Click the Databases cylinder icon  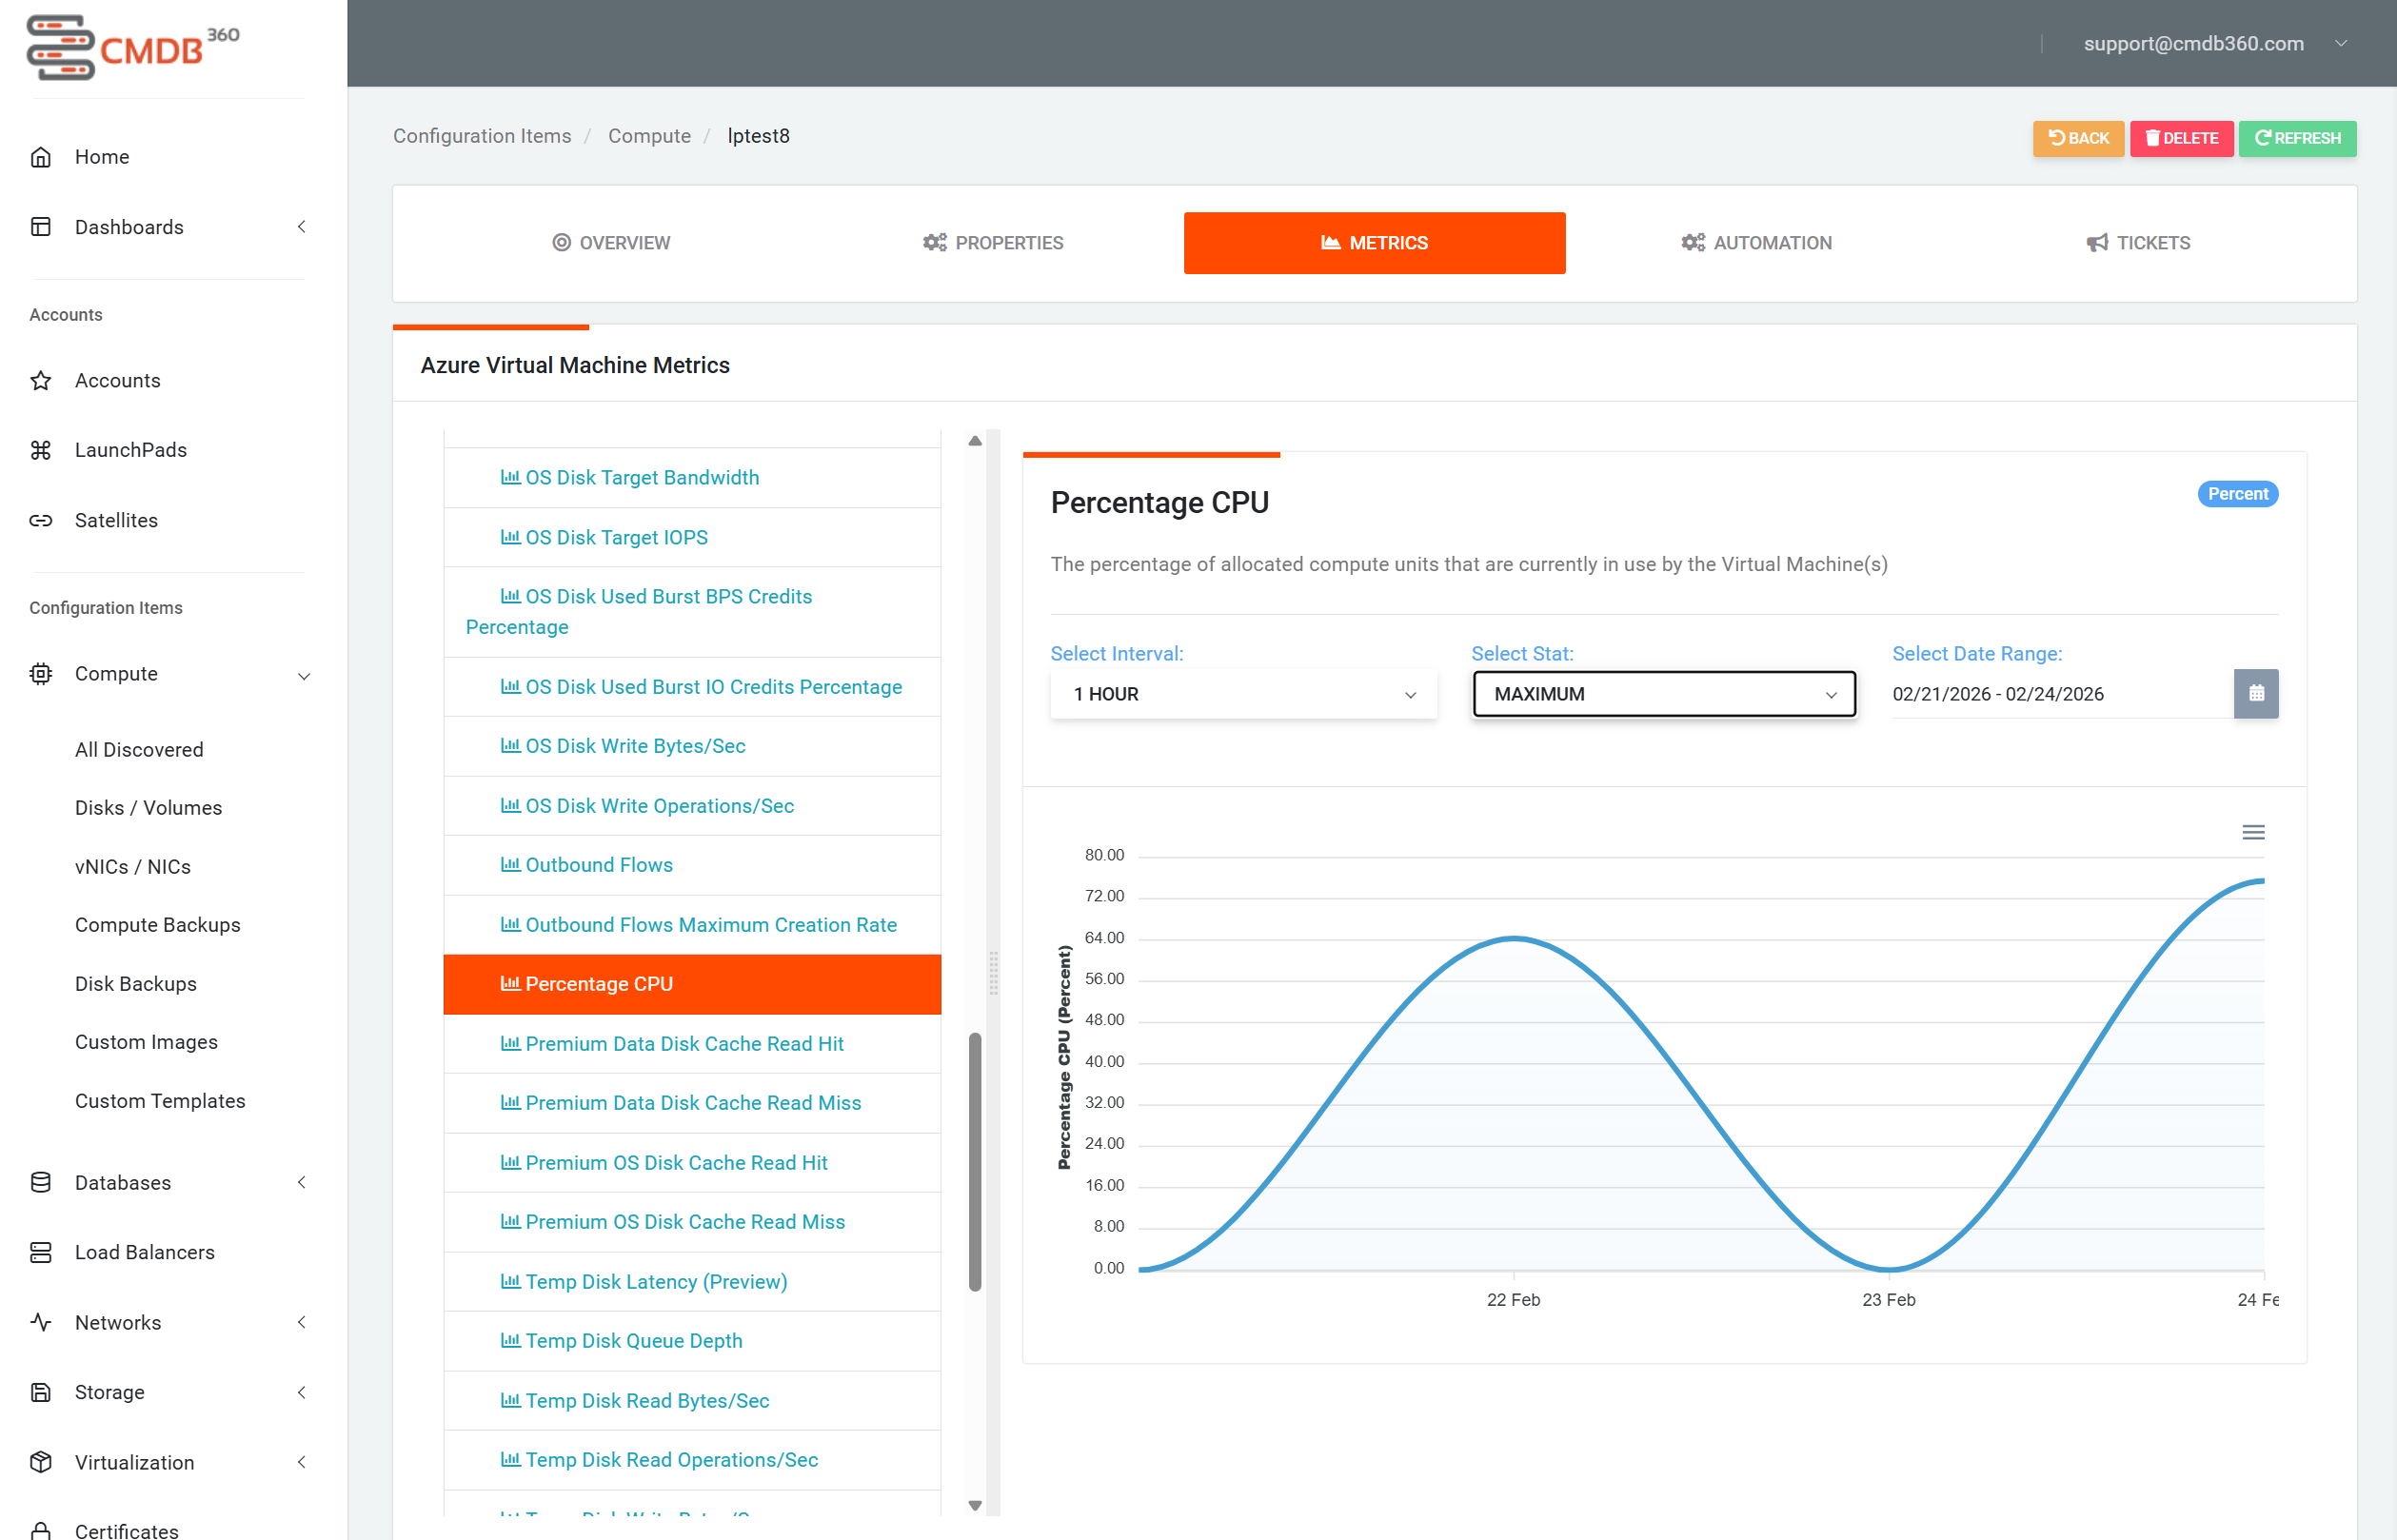[41, 1182]
